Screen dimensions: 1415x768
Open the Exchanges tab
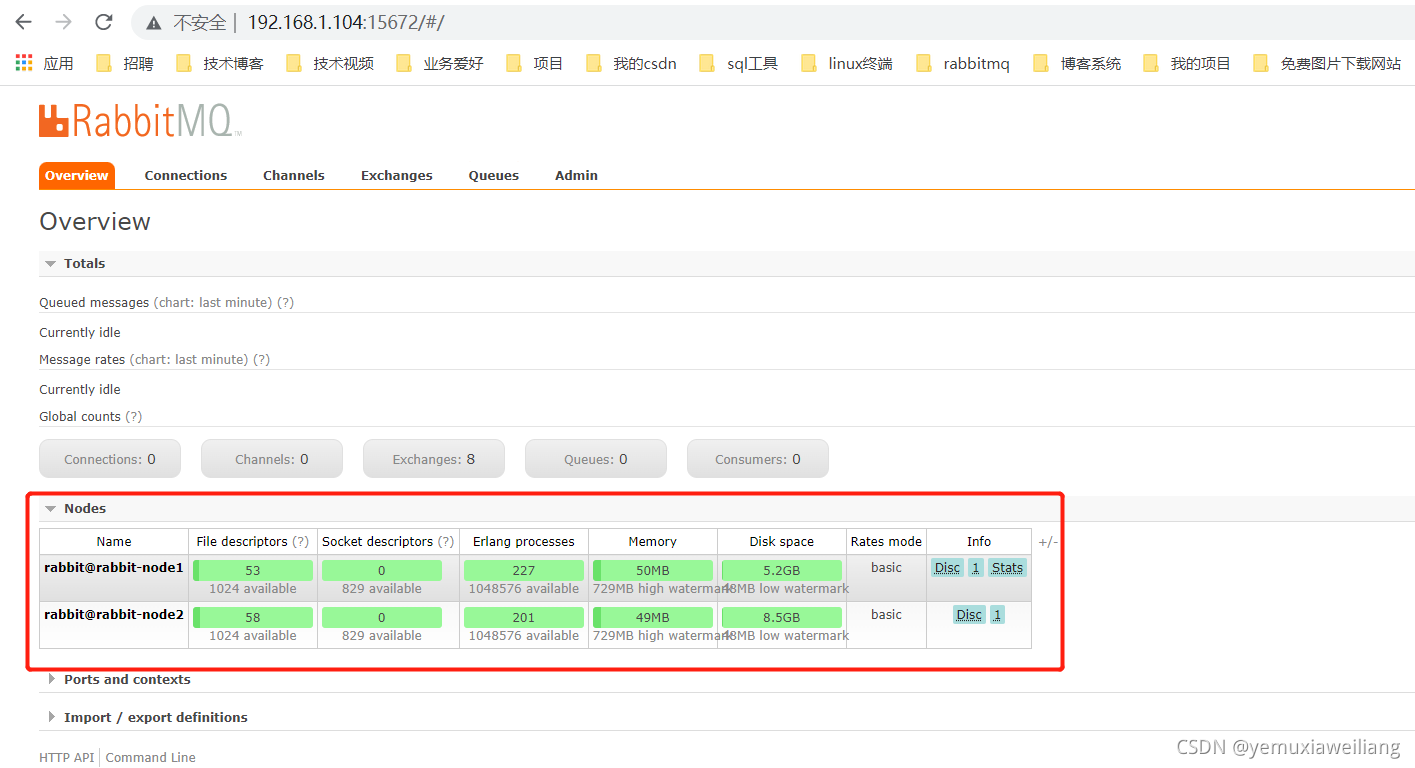point(397,175)
